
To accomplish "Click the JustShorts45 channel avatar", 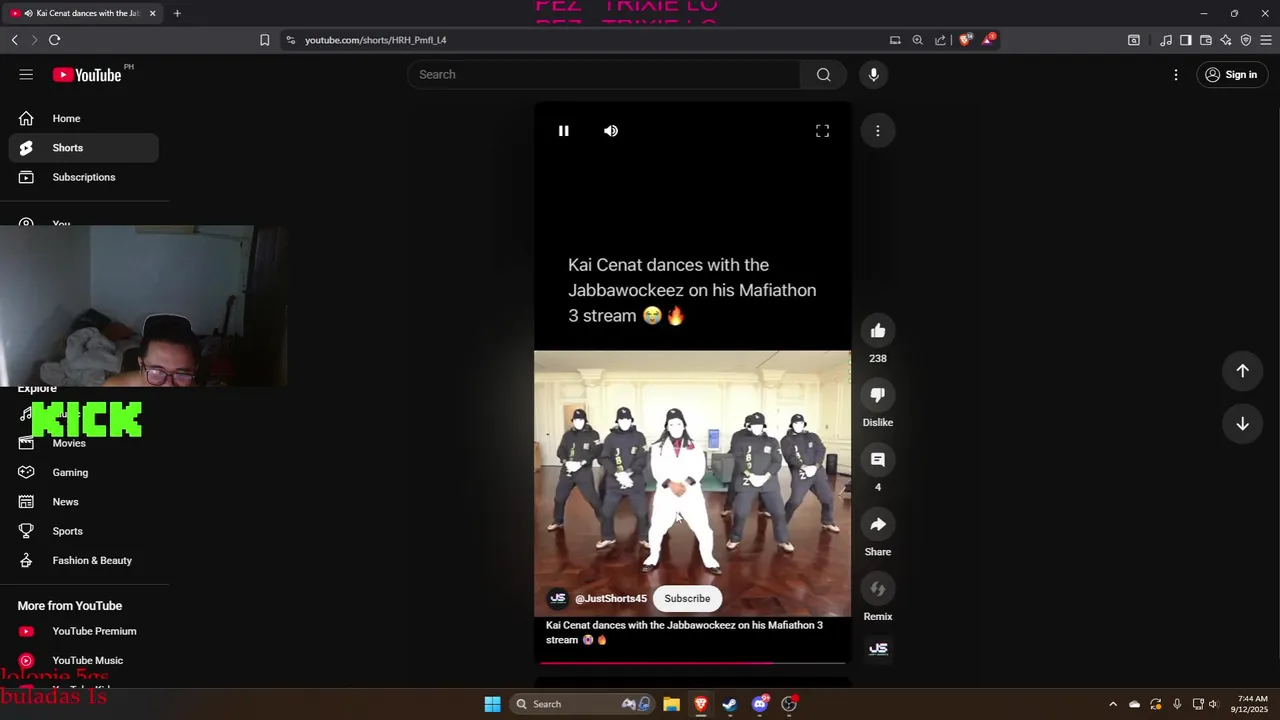I will [x=558, y=598].
